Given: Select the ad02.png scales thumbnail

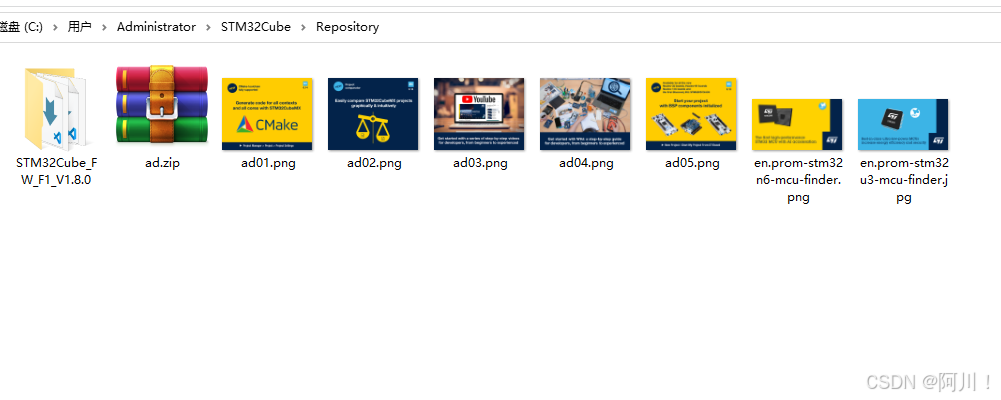Looking at the screenshot, I should 373,114.
